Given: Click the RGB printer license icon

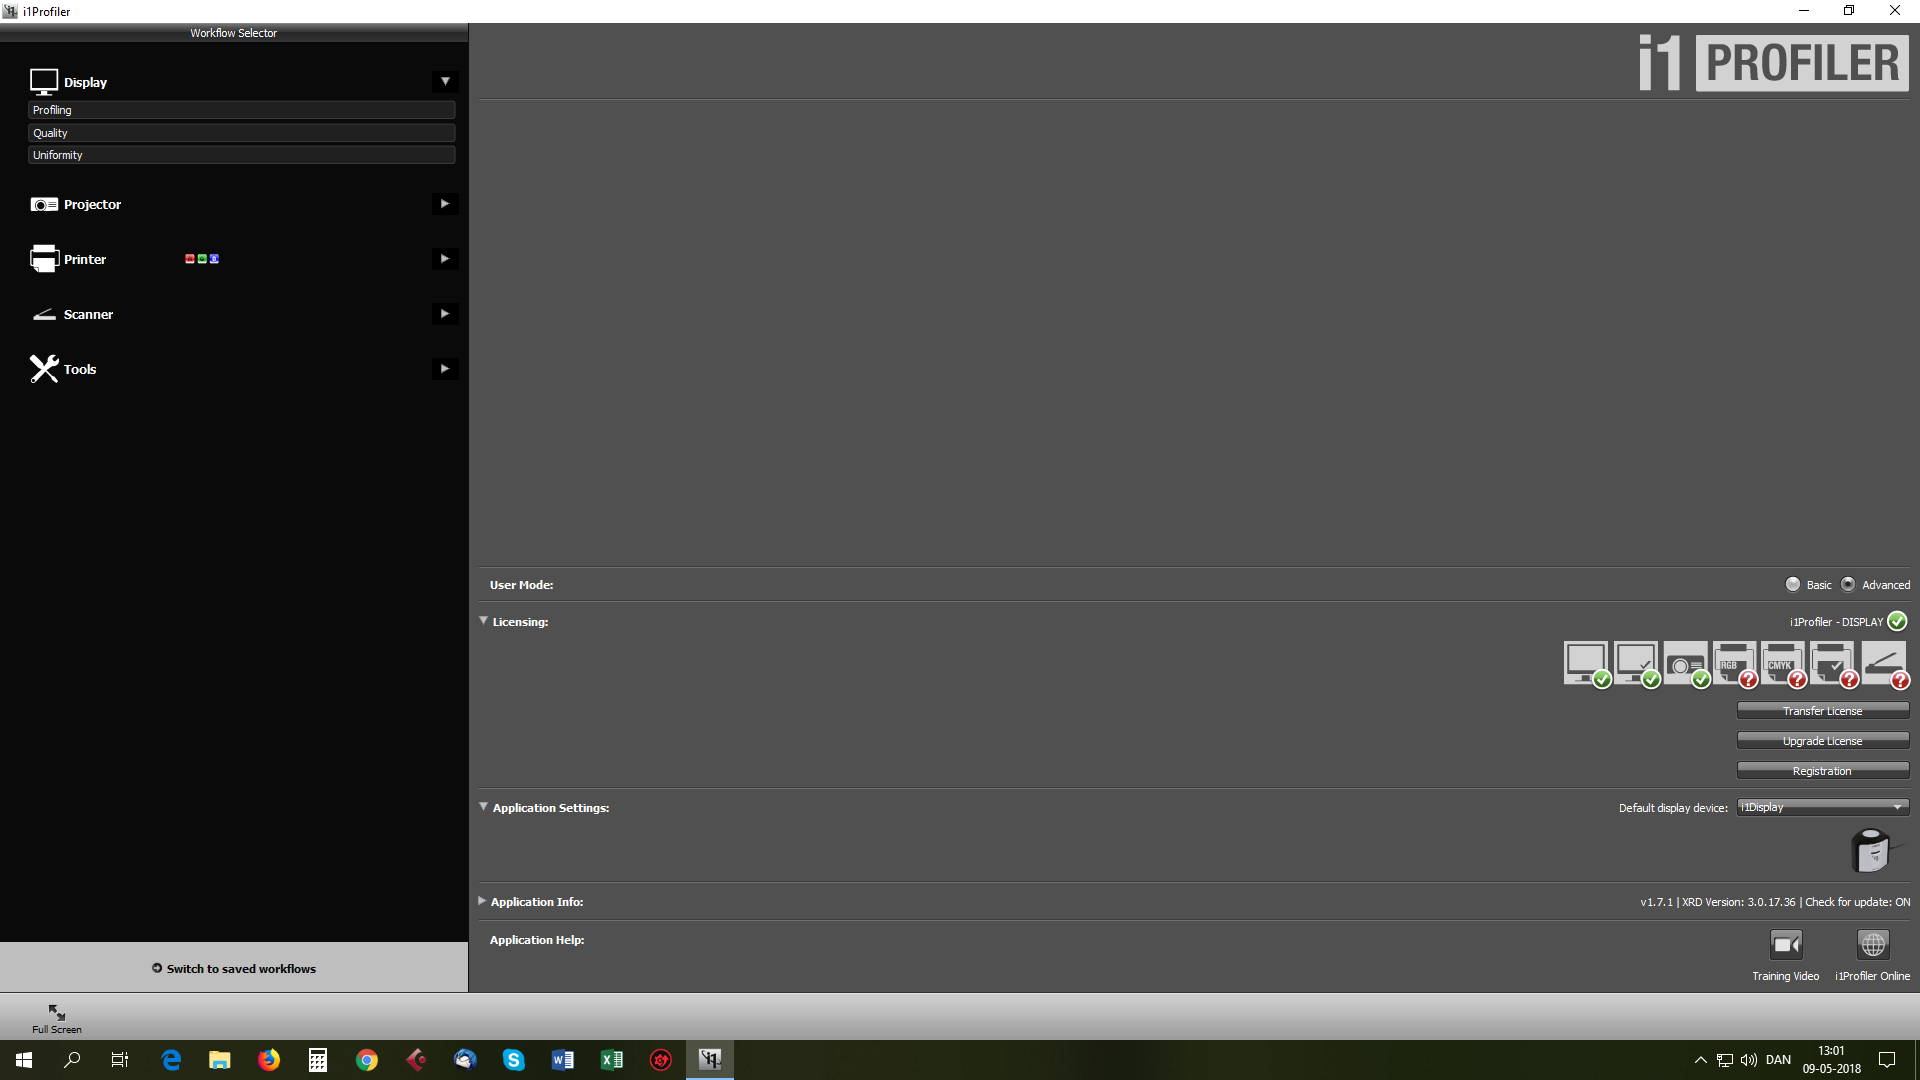Looking at the screenshot, I should click(1735, 663).
